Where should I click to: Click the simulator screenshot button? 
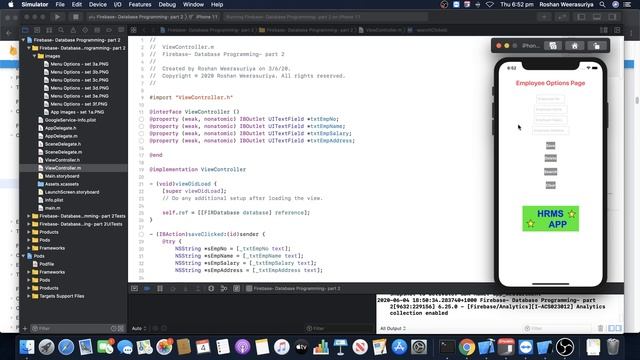coord(553,46)
